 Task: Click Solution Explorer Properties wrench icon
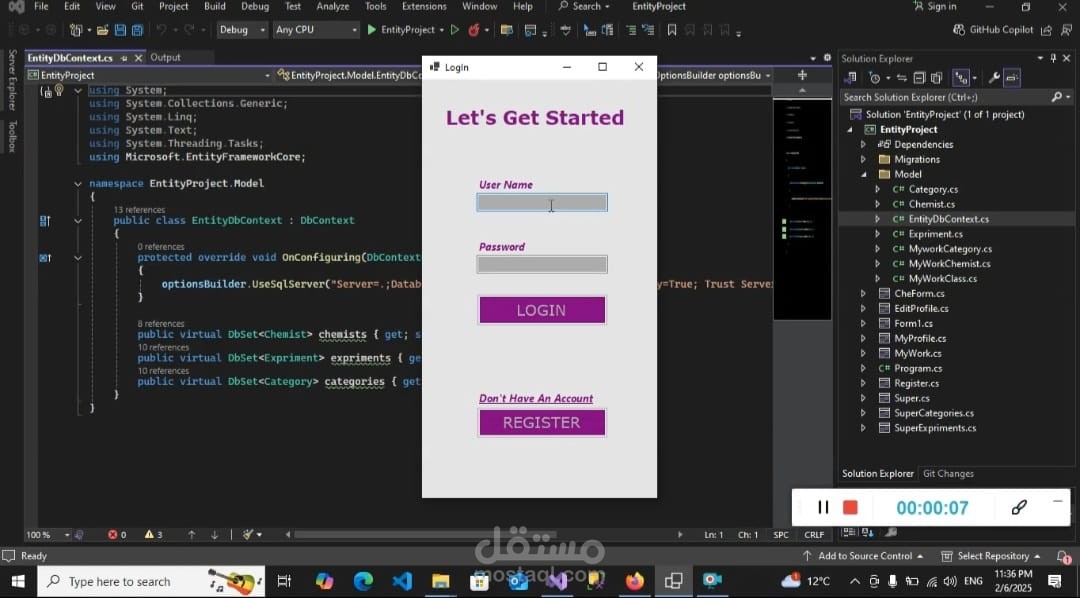993,78
